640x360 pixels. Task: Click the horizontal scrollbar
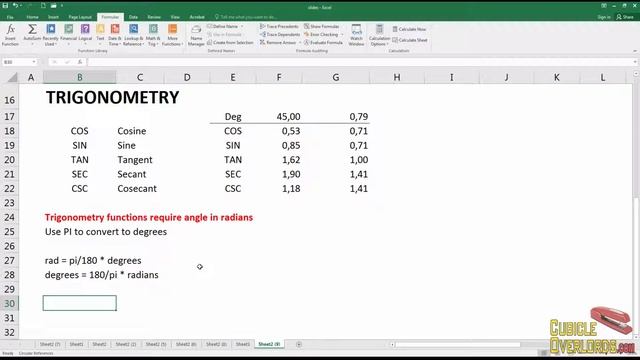[457, 344]
